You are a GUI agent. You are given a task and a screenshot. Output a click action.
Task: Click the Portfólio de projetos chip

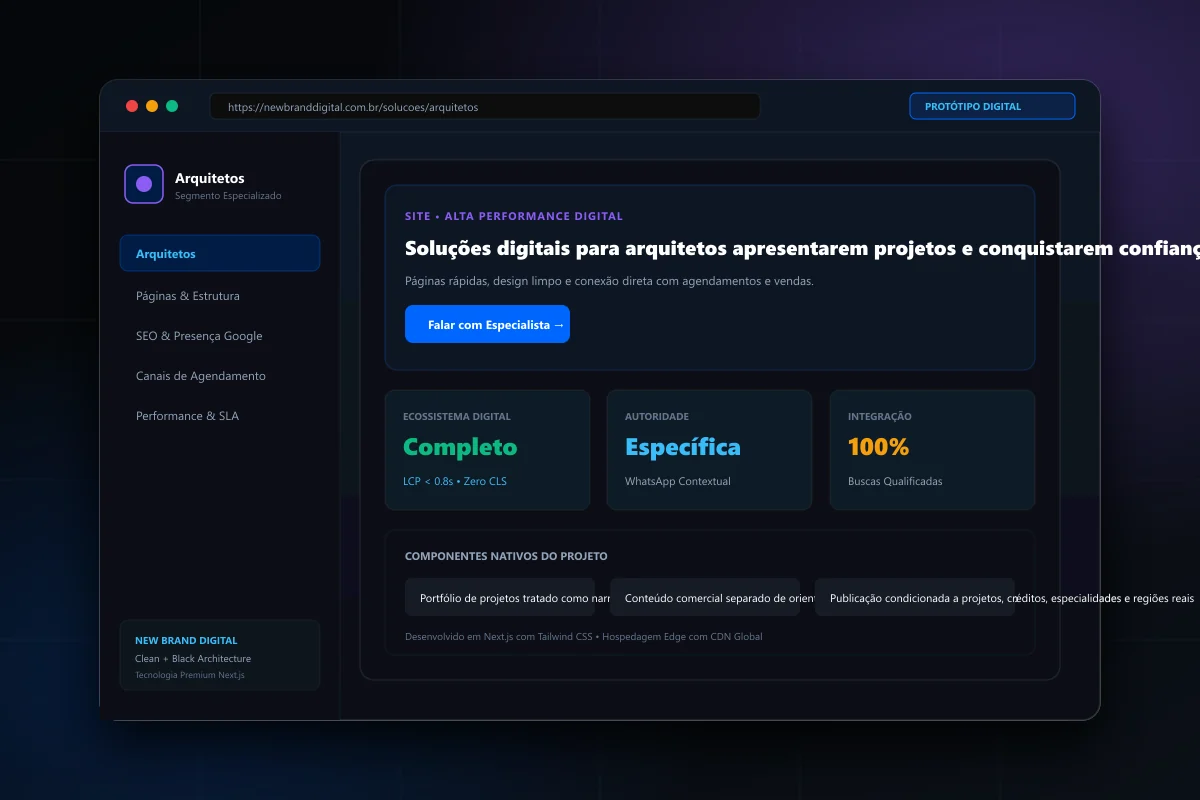(x=500, y=597)
